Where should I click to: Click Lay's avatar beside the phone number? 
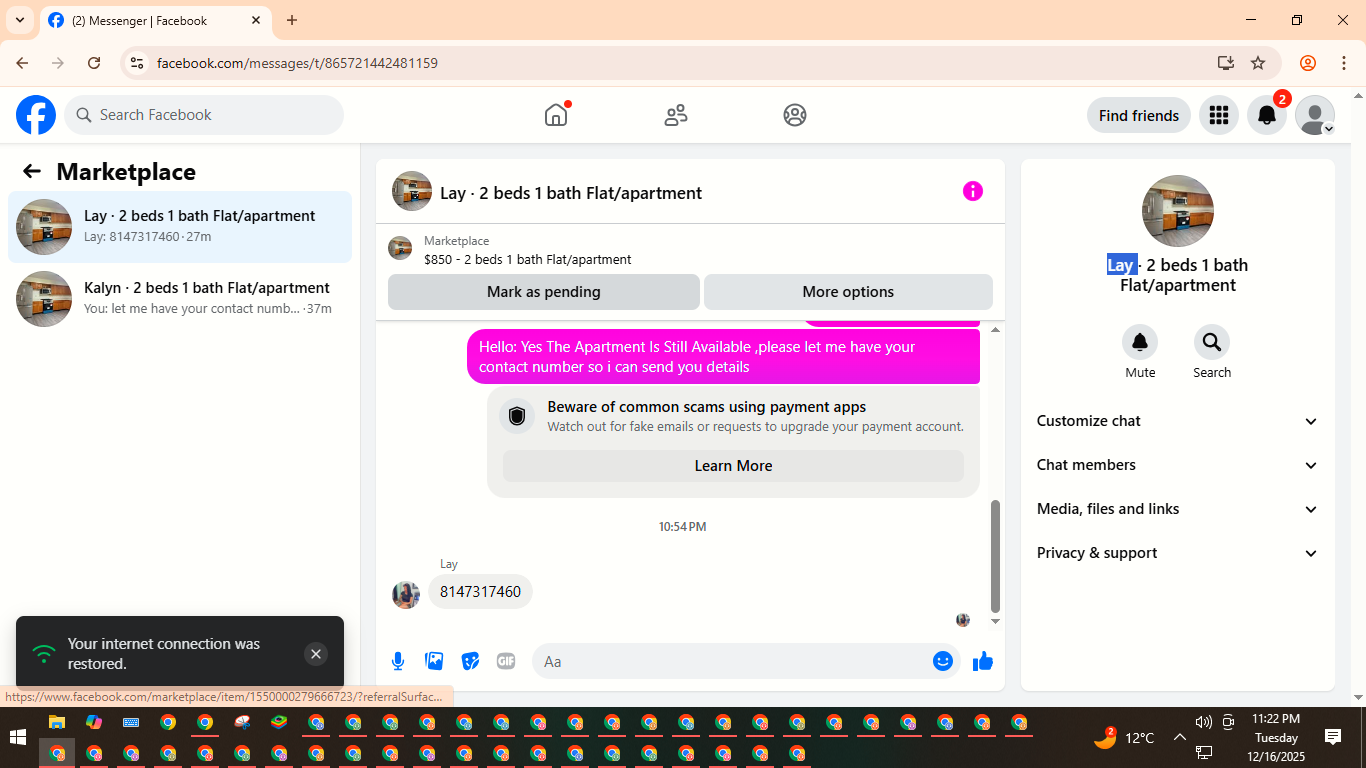(406, 594)
